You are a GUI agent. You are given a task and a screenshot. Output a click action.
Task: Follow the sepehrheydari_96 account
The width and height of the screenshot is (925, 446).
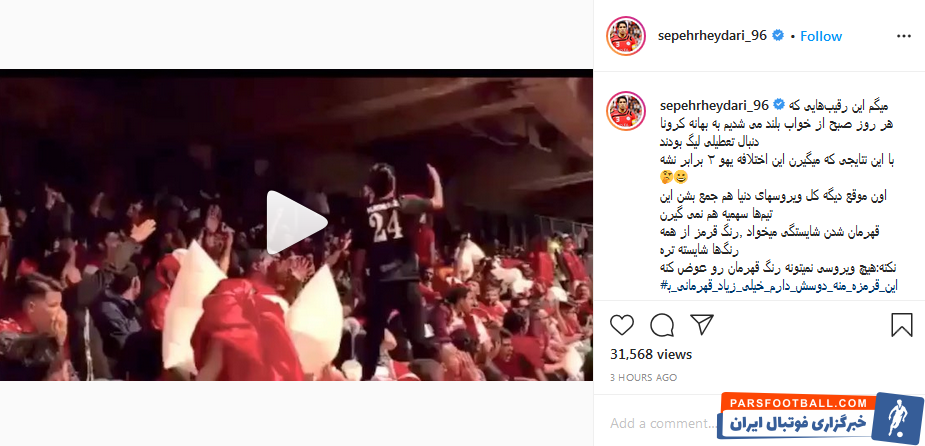[821, 36]
